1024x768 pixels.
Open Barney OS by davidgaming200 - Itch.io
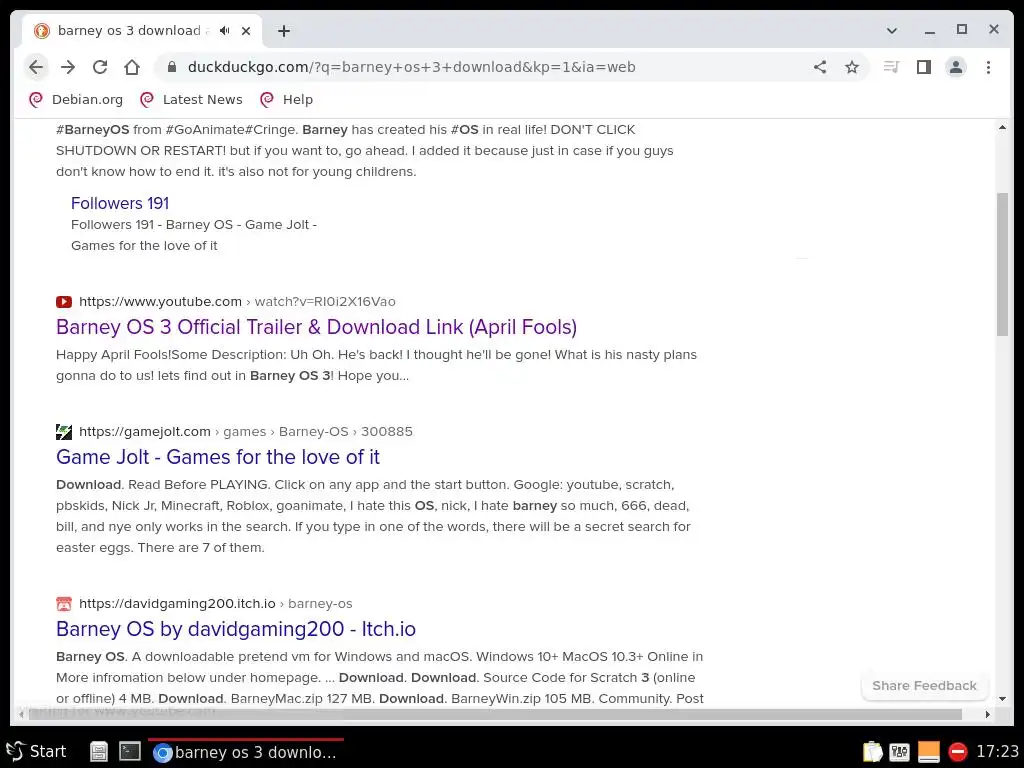tap(236, 628)
